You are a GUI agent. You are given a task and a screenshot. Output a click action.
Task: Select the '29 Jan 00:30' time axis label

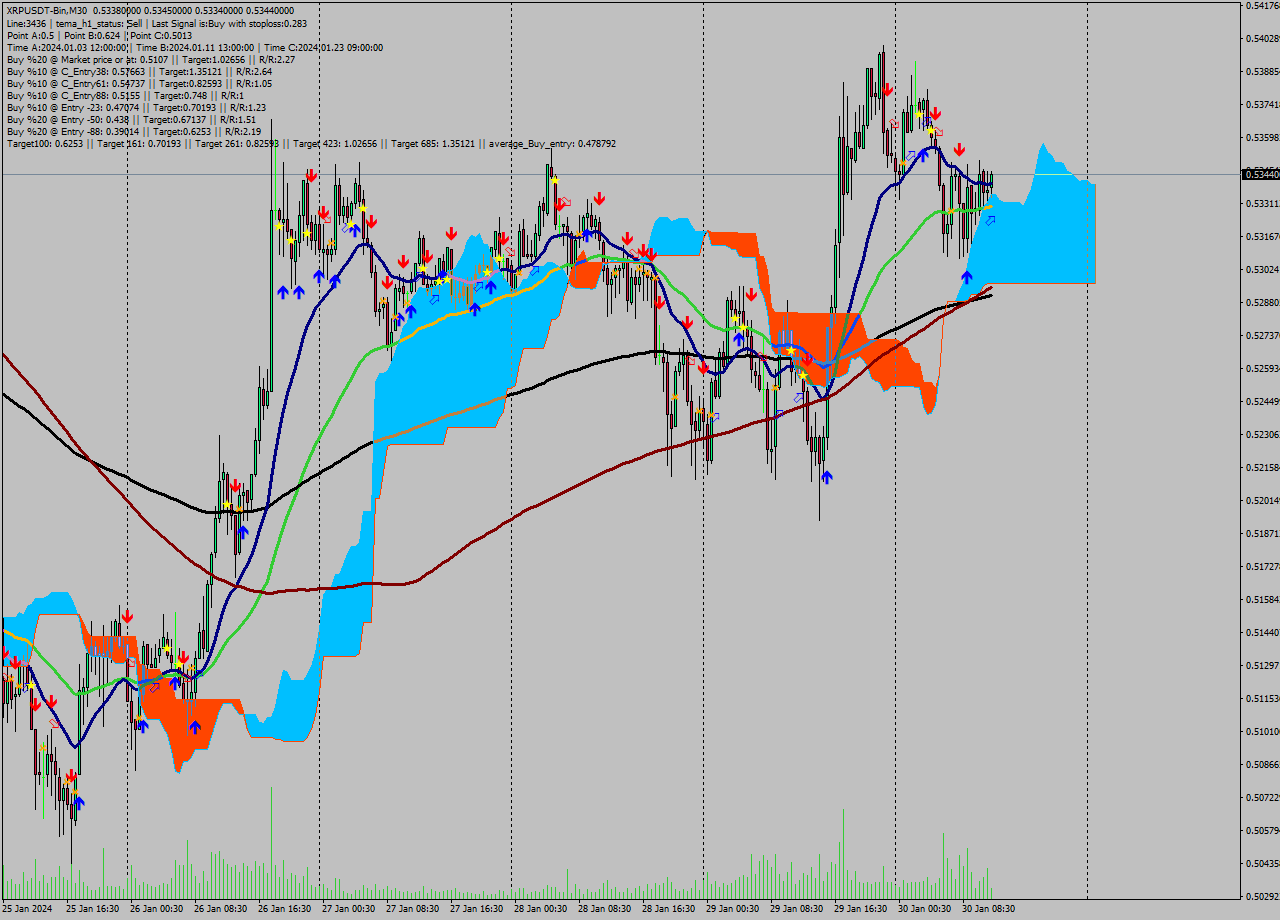click(x=732, y=909)
